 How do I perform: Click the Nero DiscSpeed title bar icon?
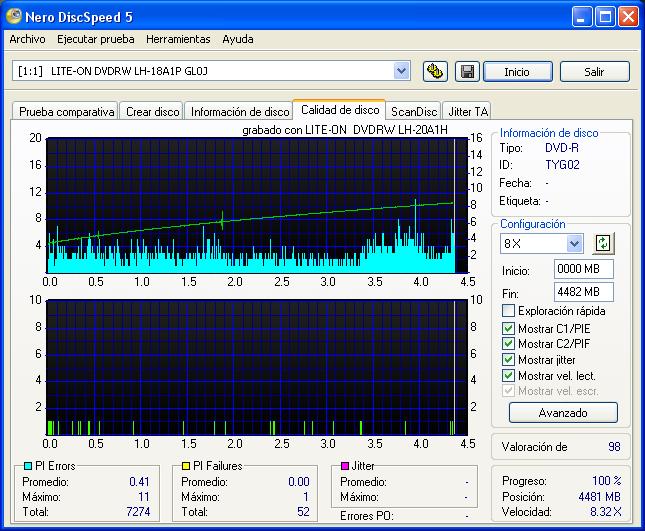[14, 17]
